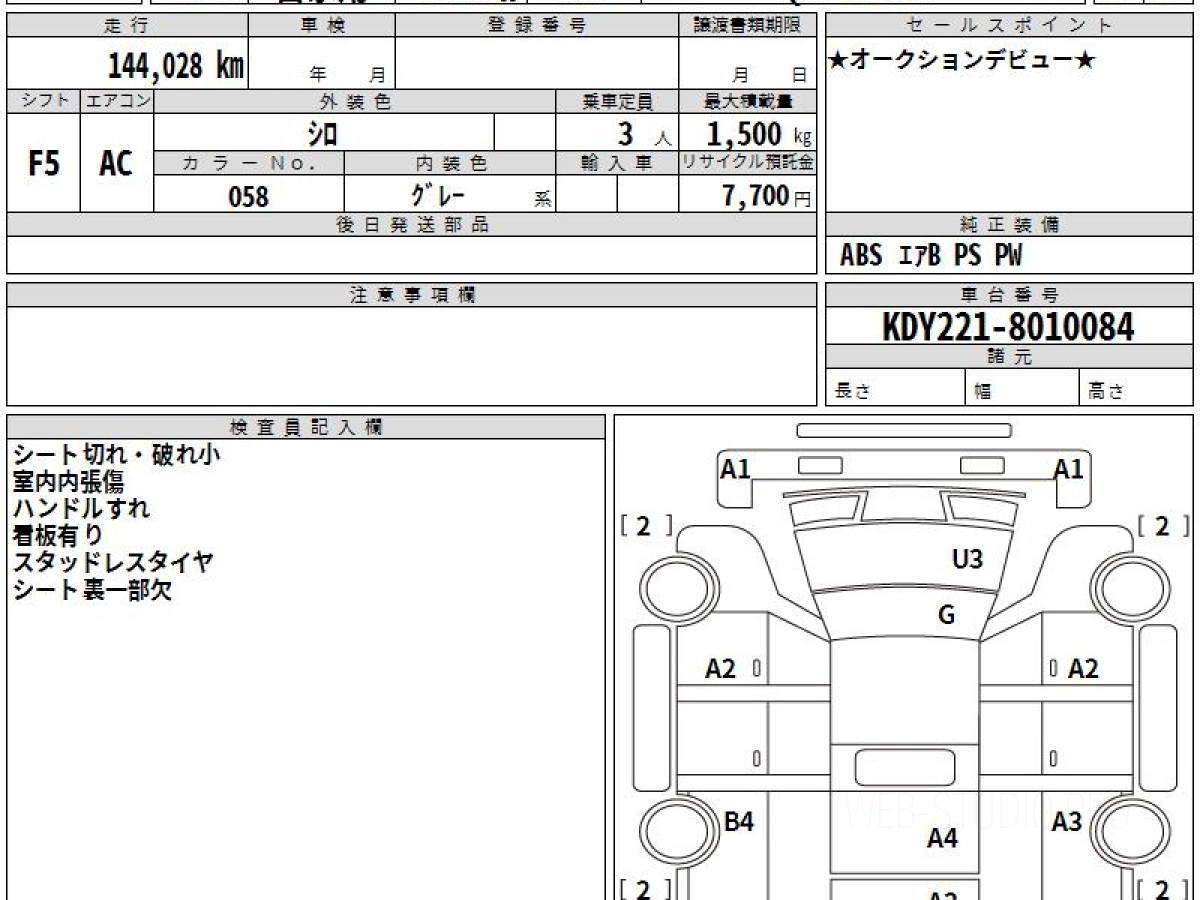
Task: Select the 登録番号 header
Action: [537, 26]
